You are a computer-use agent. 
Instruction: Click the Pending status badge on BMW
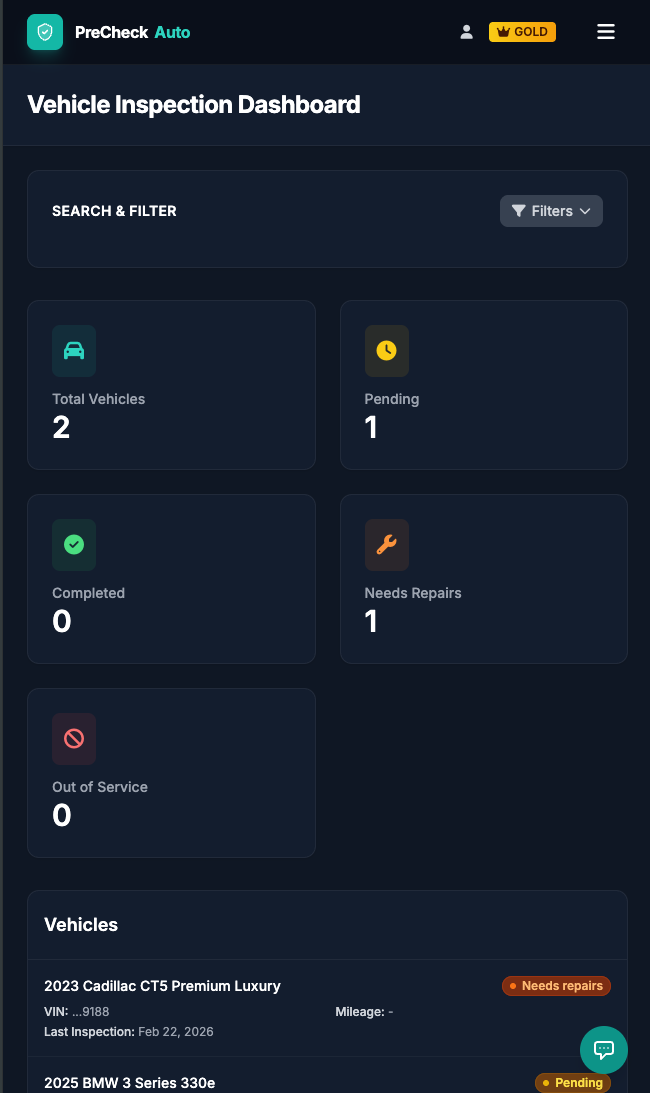point(573,1083)
